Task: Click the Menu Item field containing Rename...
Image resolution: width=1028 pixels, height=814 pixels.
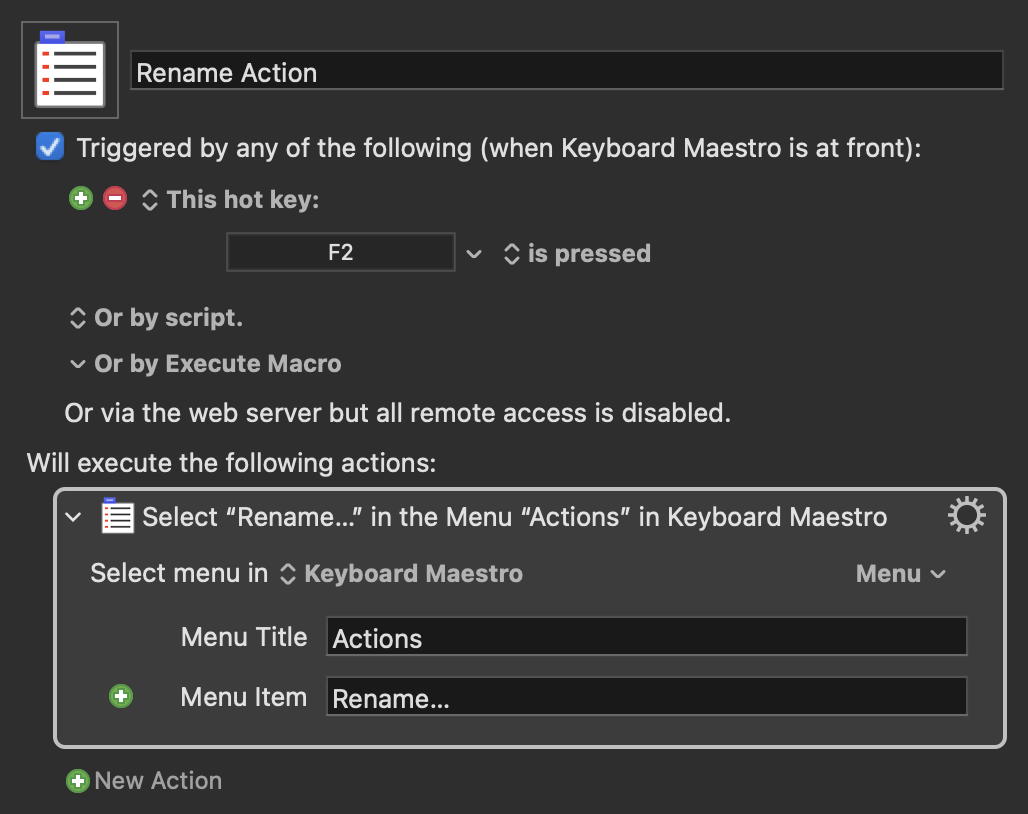Action: click(646, 697)
